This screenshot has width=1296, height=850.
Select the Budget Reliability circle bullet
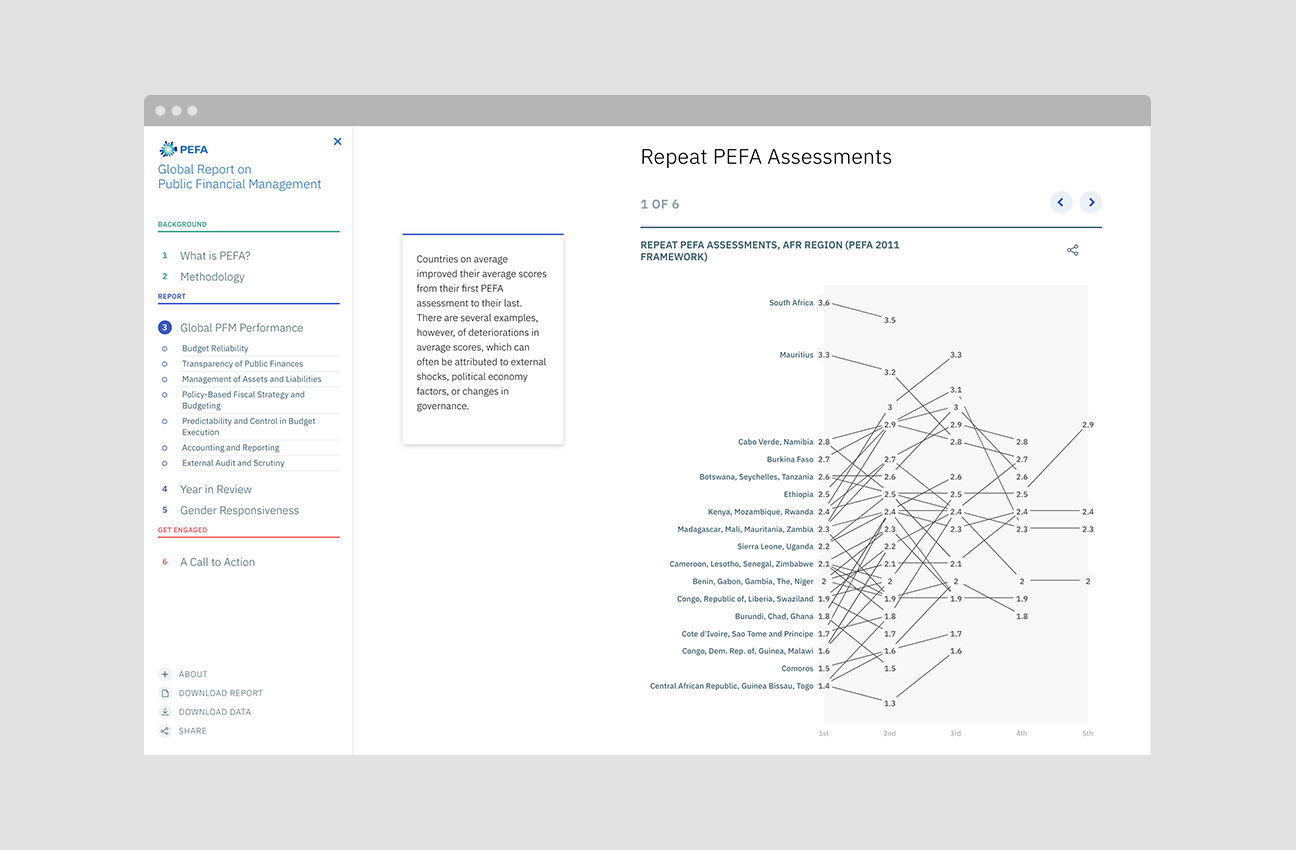(165, 349)
